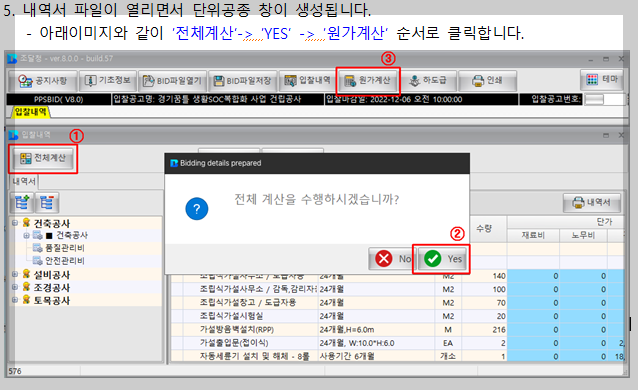The width and height of the screenshot is (638, 390).
Task: Click BID파일열기 to open a BID file
Action: pyautogui.click(x=173, y=81)
